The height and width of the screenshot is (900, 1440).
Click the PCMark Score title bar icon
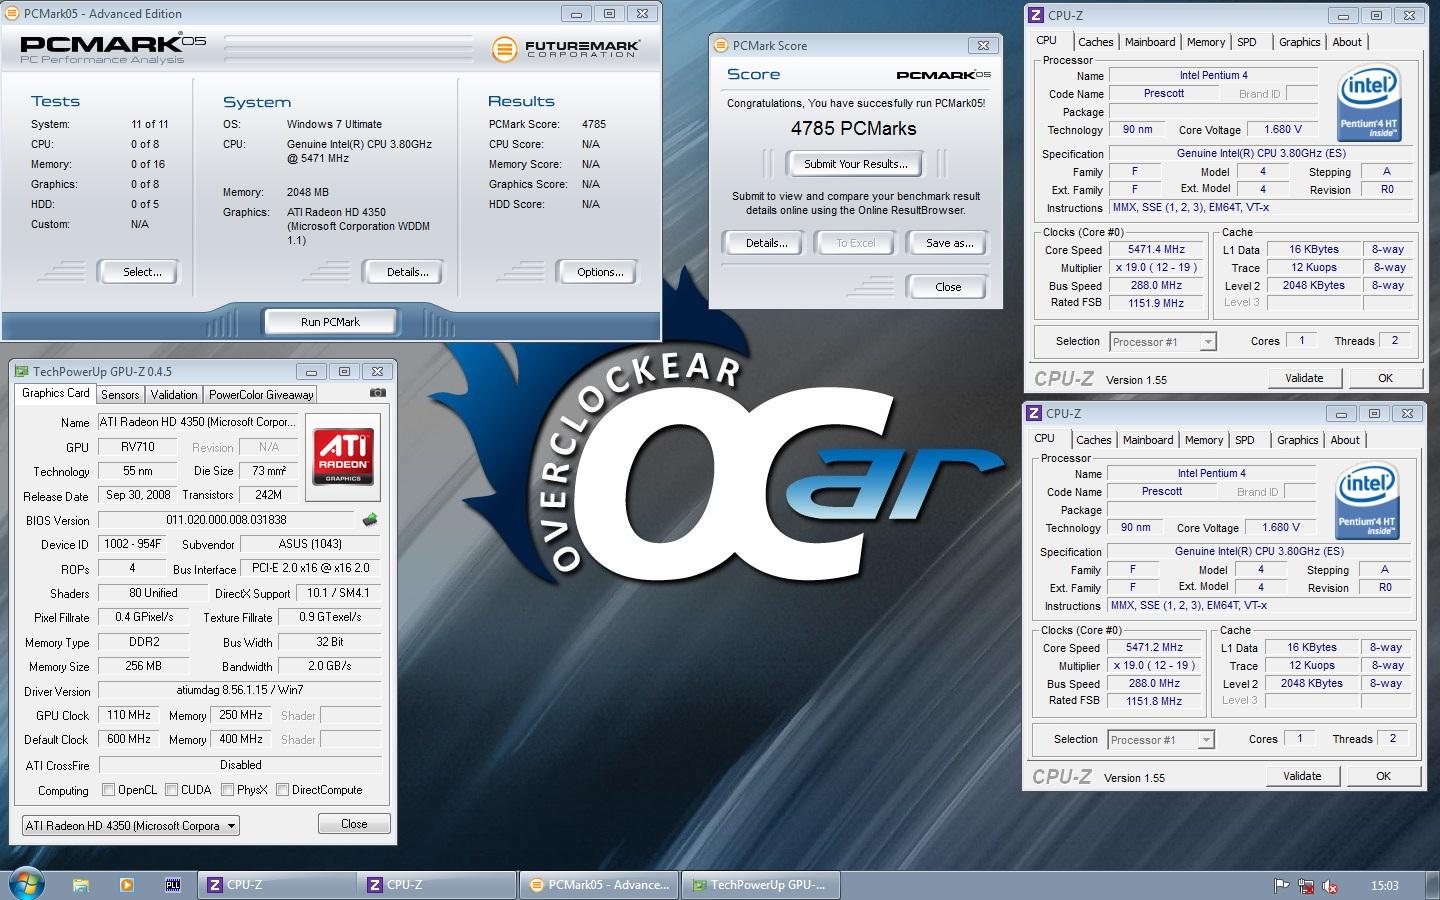[x=722, y=45]
